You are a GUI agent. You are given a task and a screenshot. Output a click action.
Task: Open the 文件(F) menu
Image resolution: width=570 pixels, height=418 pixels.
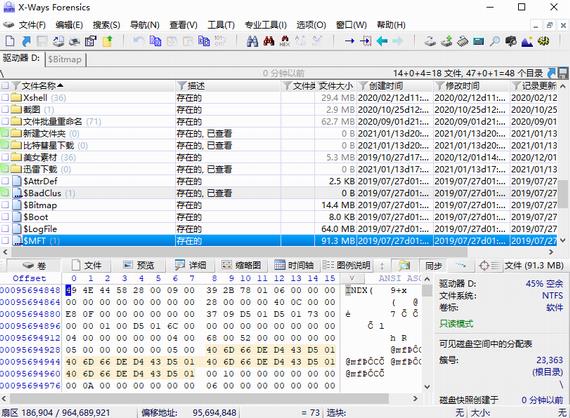tap(32, 25)
